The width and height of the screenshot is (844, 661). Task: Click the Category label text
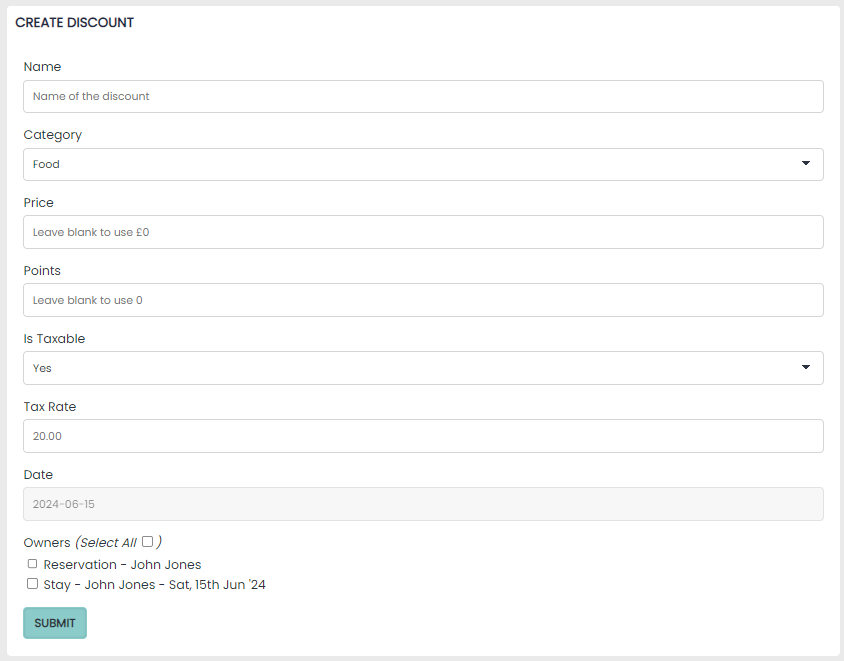click(x=53, y=135)
